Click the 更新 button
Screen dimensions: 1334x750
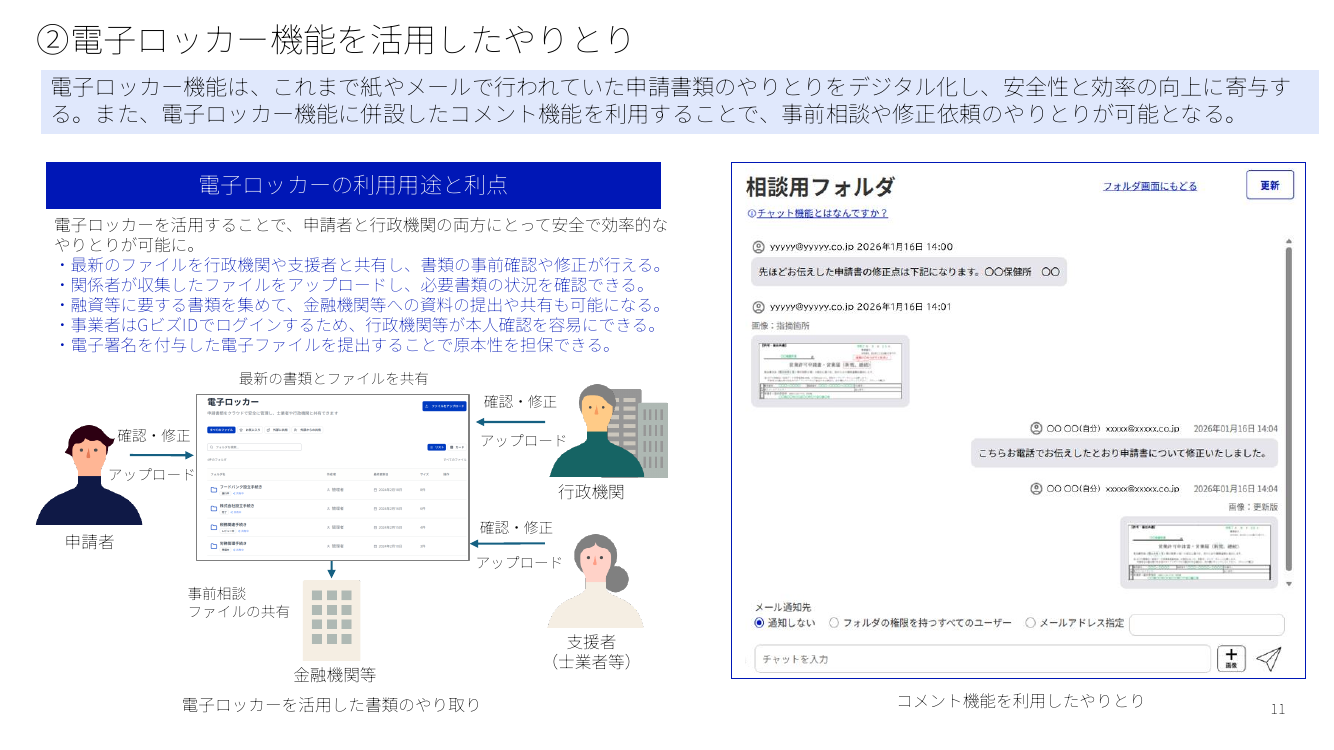(1270, 185)
